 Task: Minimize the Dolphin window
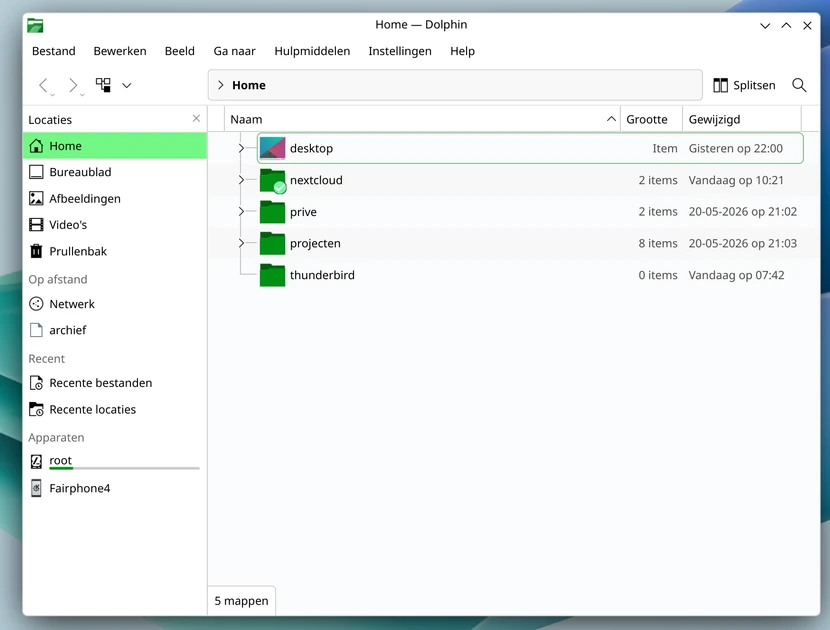click(x=765, y=25)
